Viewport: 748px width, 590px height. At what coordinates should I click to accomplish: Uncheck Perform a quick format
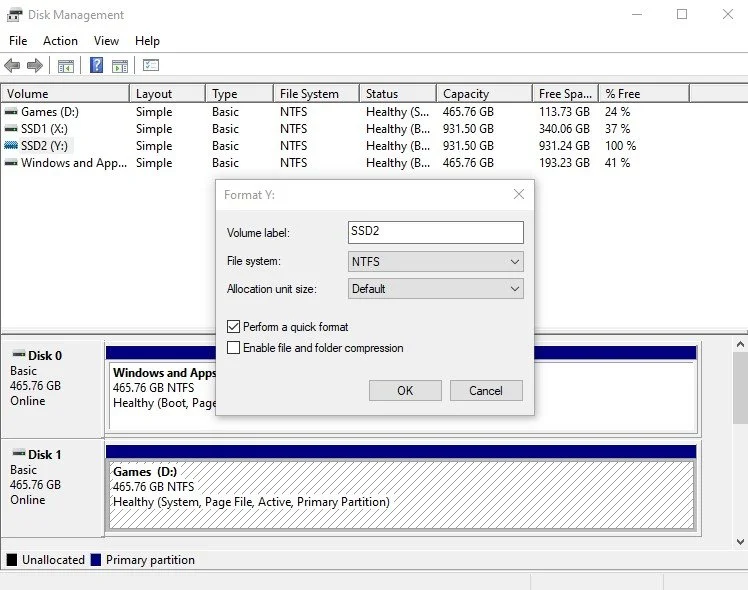click(233, 327)
